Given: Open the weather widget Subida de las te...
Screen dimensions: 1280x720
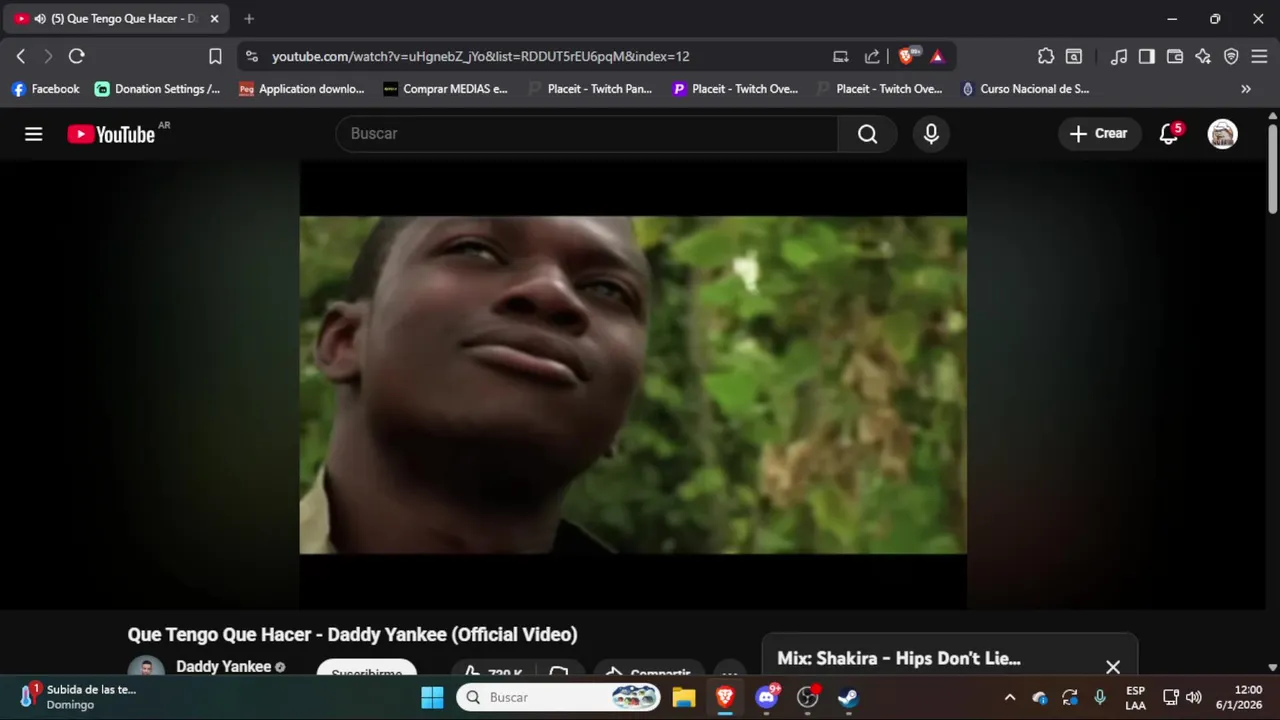Looking at the screenshot, I should click(78, 697).
